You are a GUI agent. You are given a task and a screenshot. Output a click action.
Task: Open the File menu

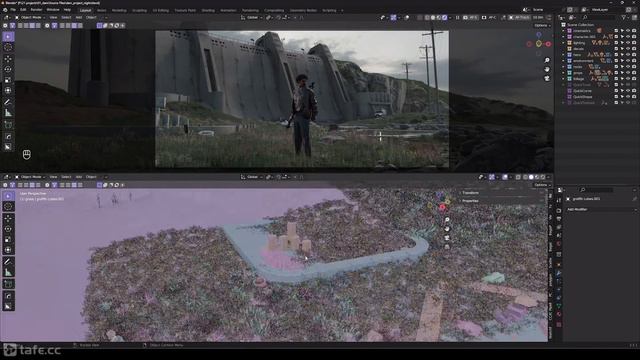coord(13,10)
